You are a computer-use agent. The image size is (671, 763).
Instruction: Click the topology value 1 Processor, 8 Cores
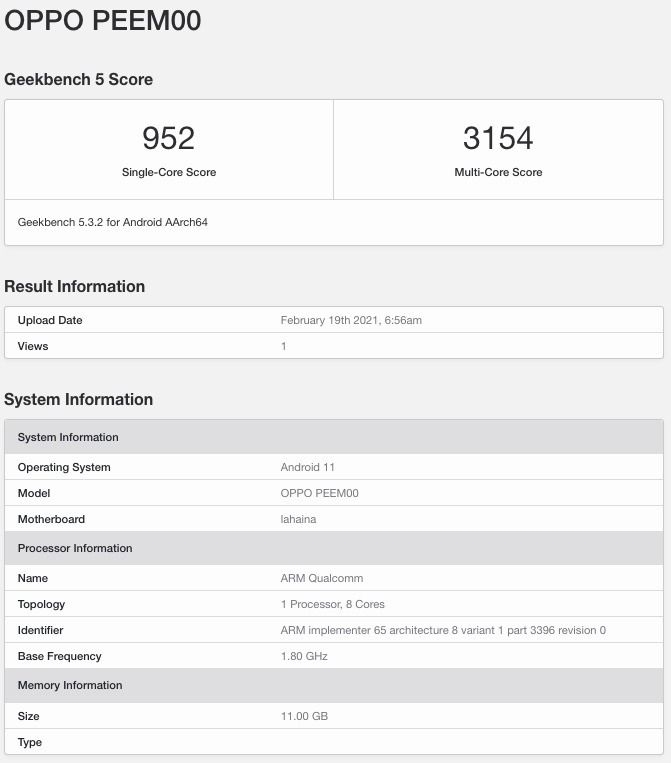coord(332,604)
